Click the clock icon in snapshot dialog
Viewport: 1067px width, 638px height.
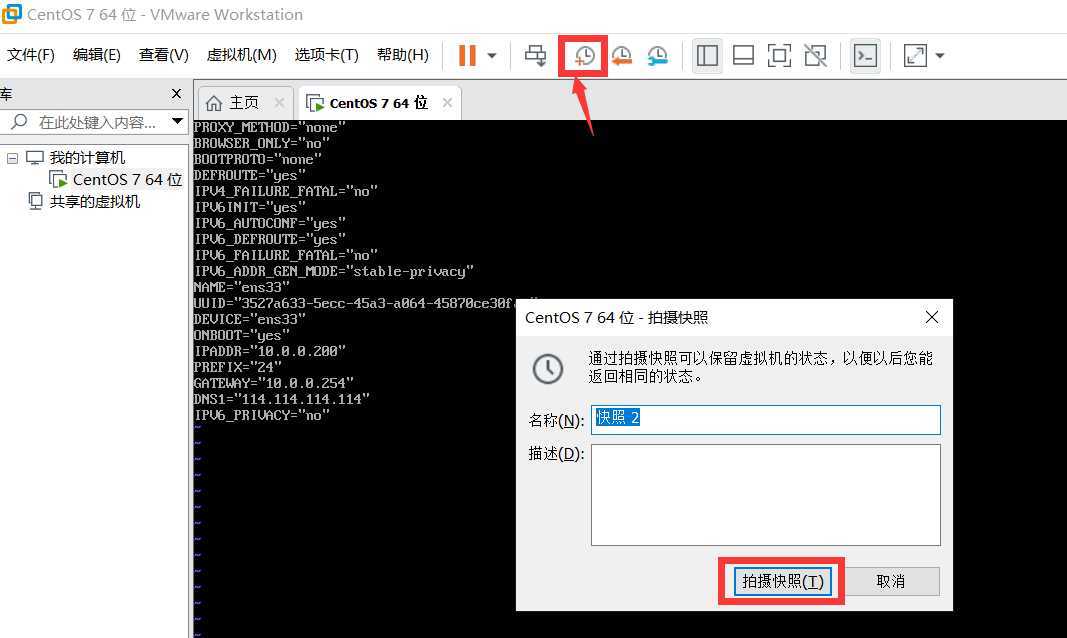(x=548, y=369)
